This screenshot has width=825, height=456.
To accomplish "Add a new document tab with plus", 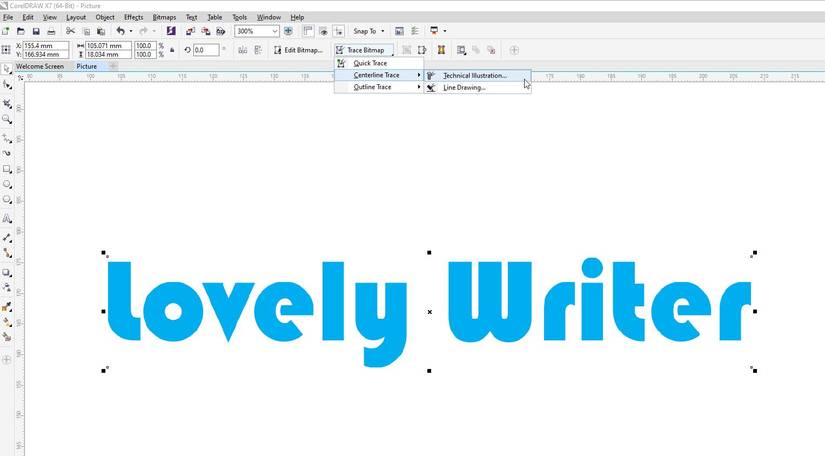I will 113,66.
